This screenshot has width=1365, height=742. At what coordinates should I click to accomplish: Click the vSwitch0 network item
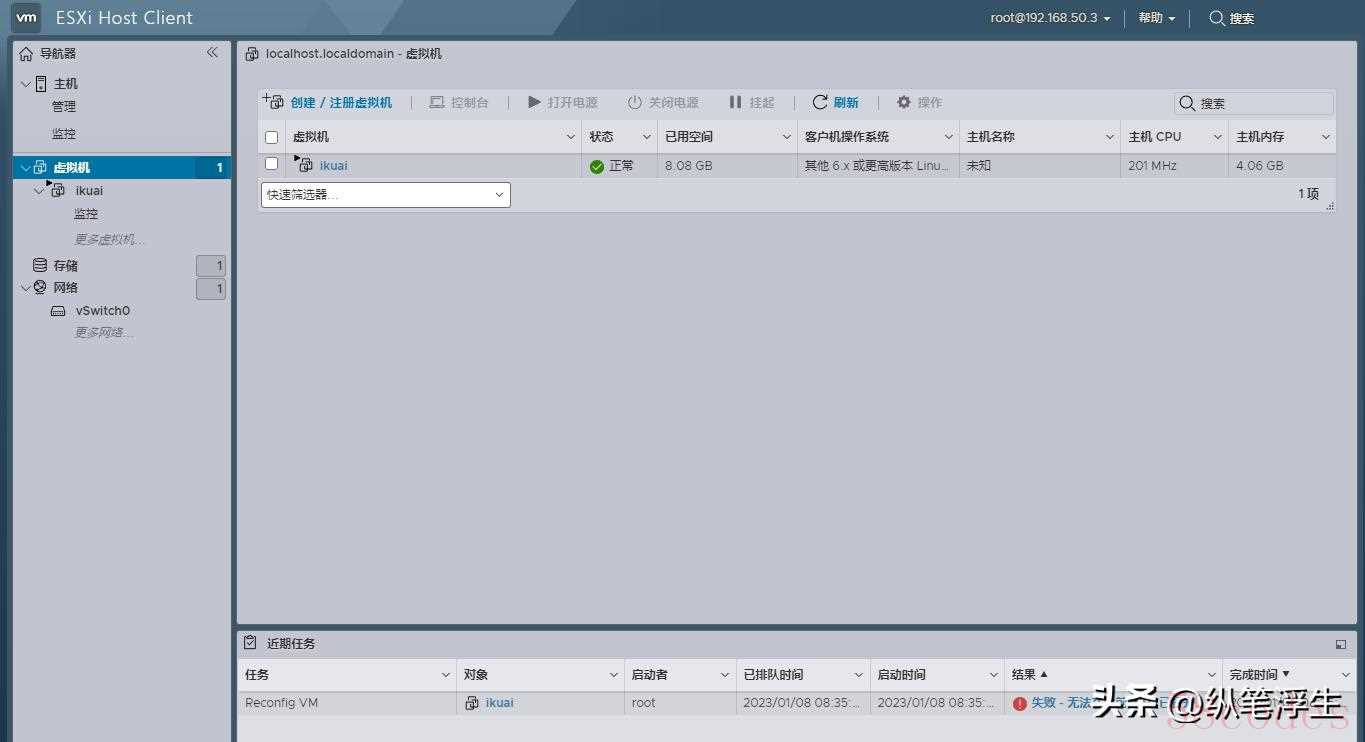tap(102, 311)
